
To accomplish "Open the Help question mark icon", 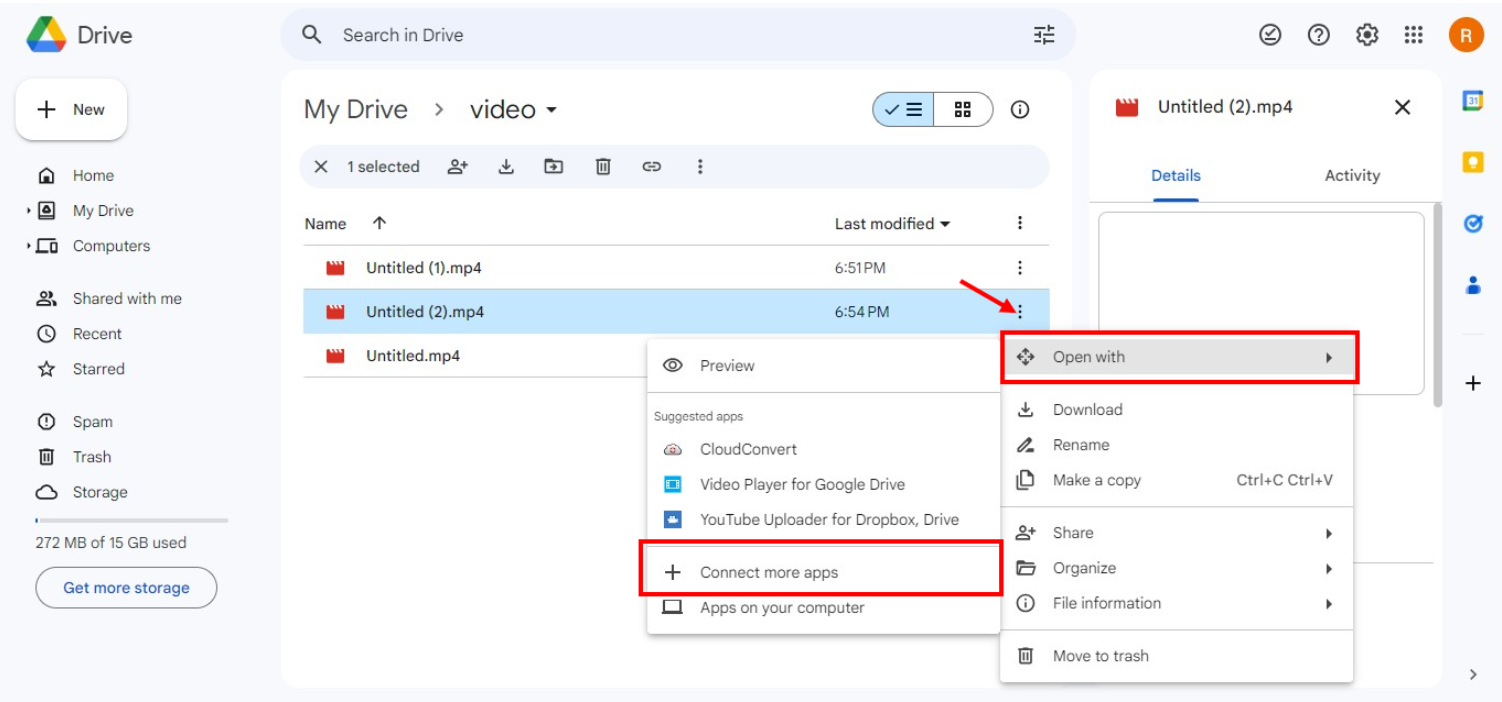I will coord(1319,35).
